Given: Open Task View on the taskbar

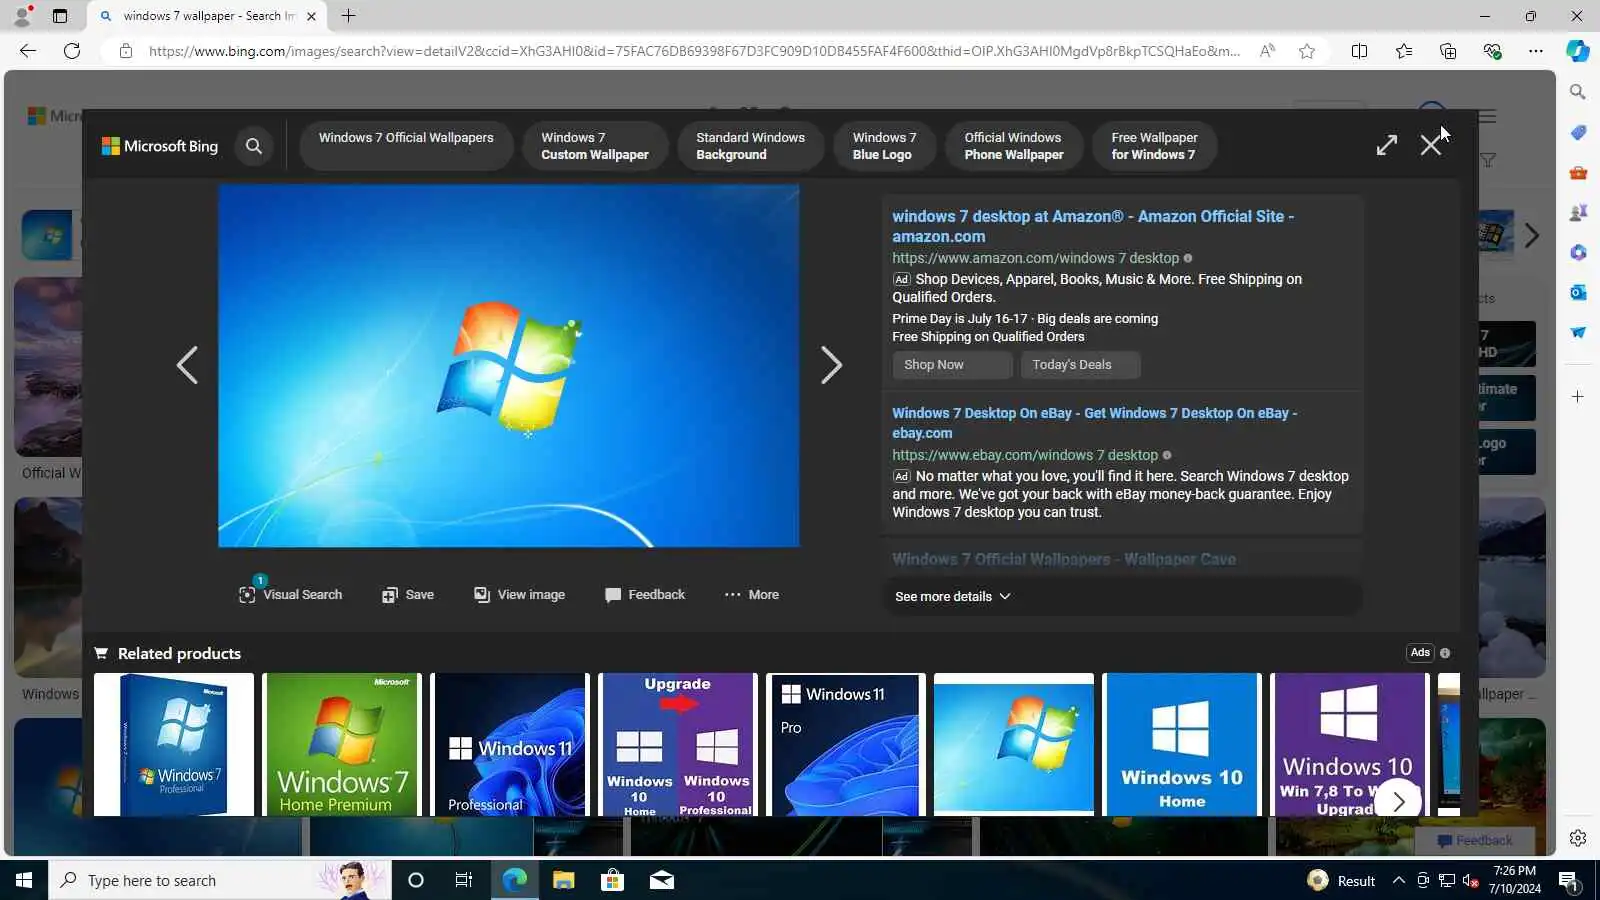Looking at the screenshot, I should (464, 880).
